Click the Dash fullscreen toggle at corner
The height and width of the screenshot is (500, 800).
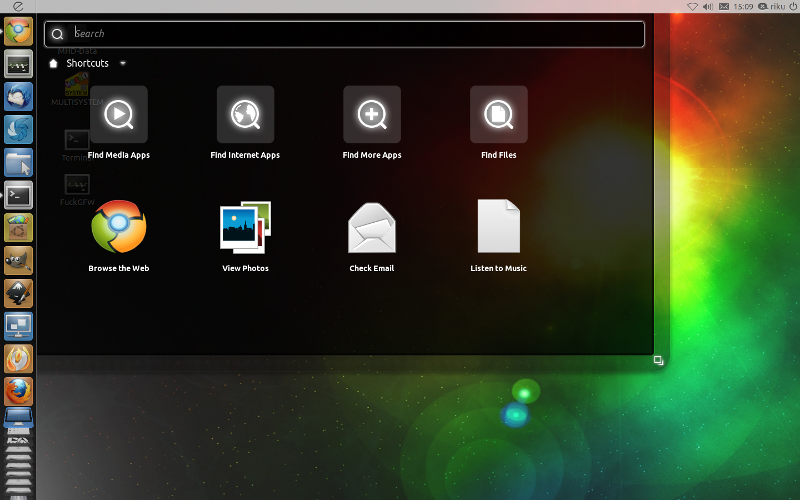[658, 360]
